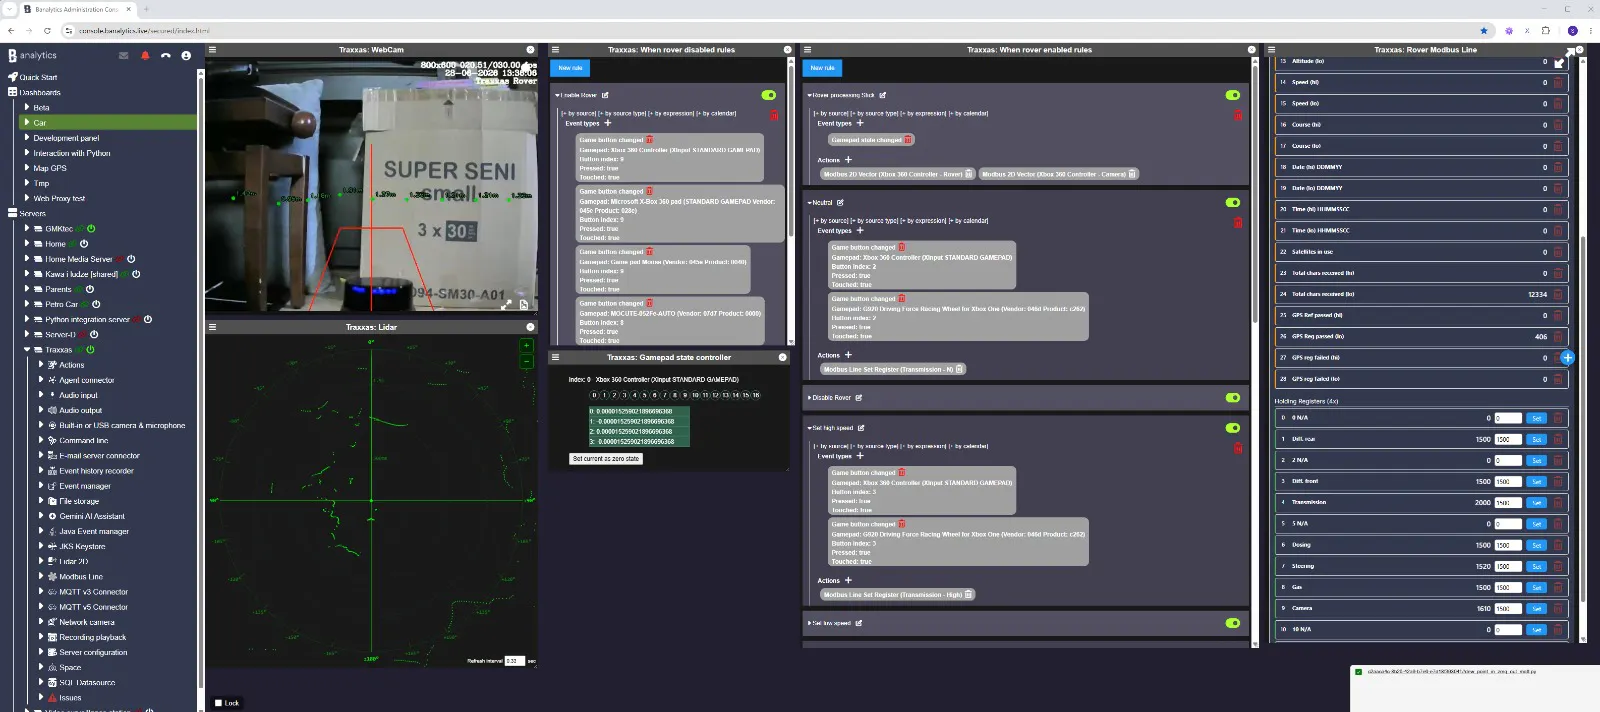Edit the Lidar refresh interval field
This screenshot has height=712, width=1600.
pos(514,661)
